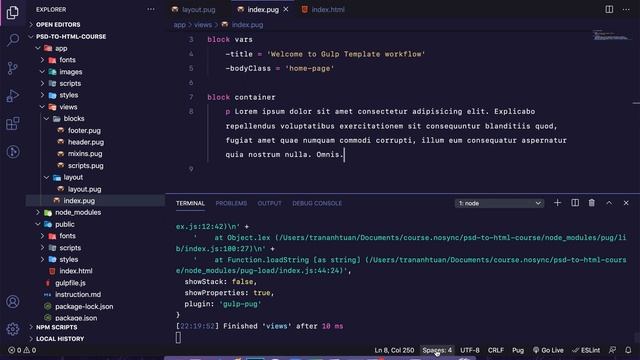Switch to layout.pug tab

tap(198, 9)
